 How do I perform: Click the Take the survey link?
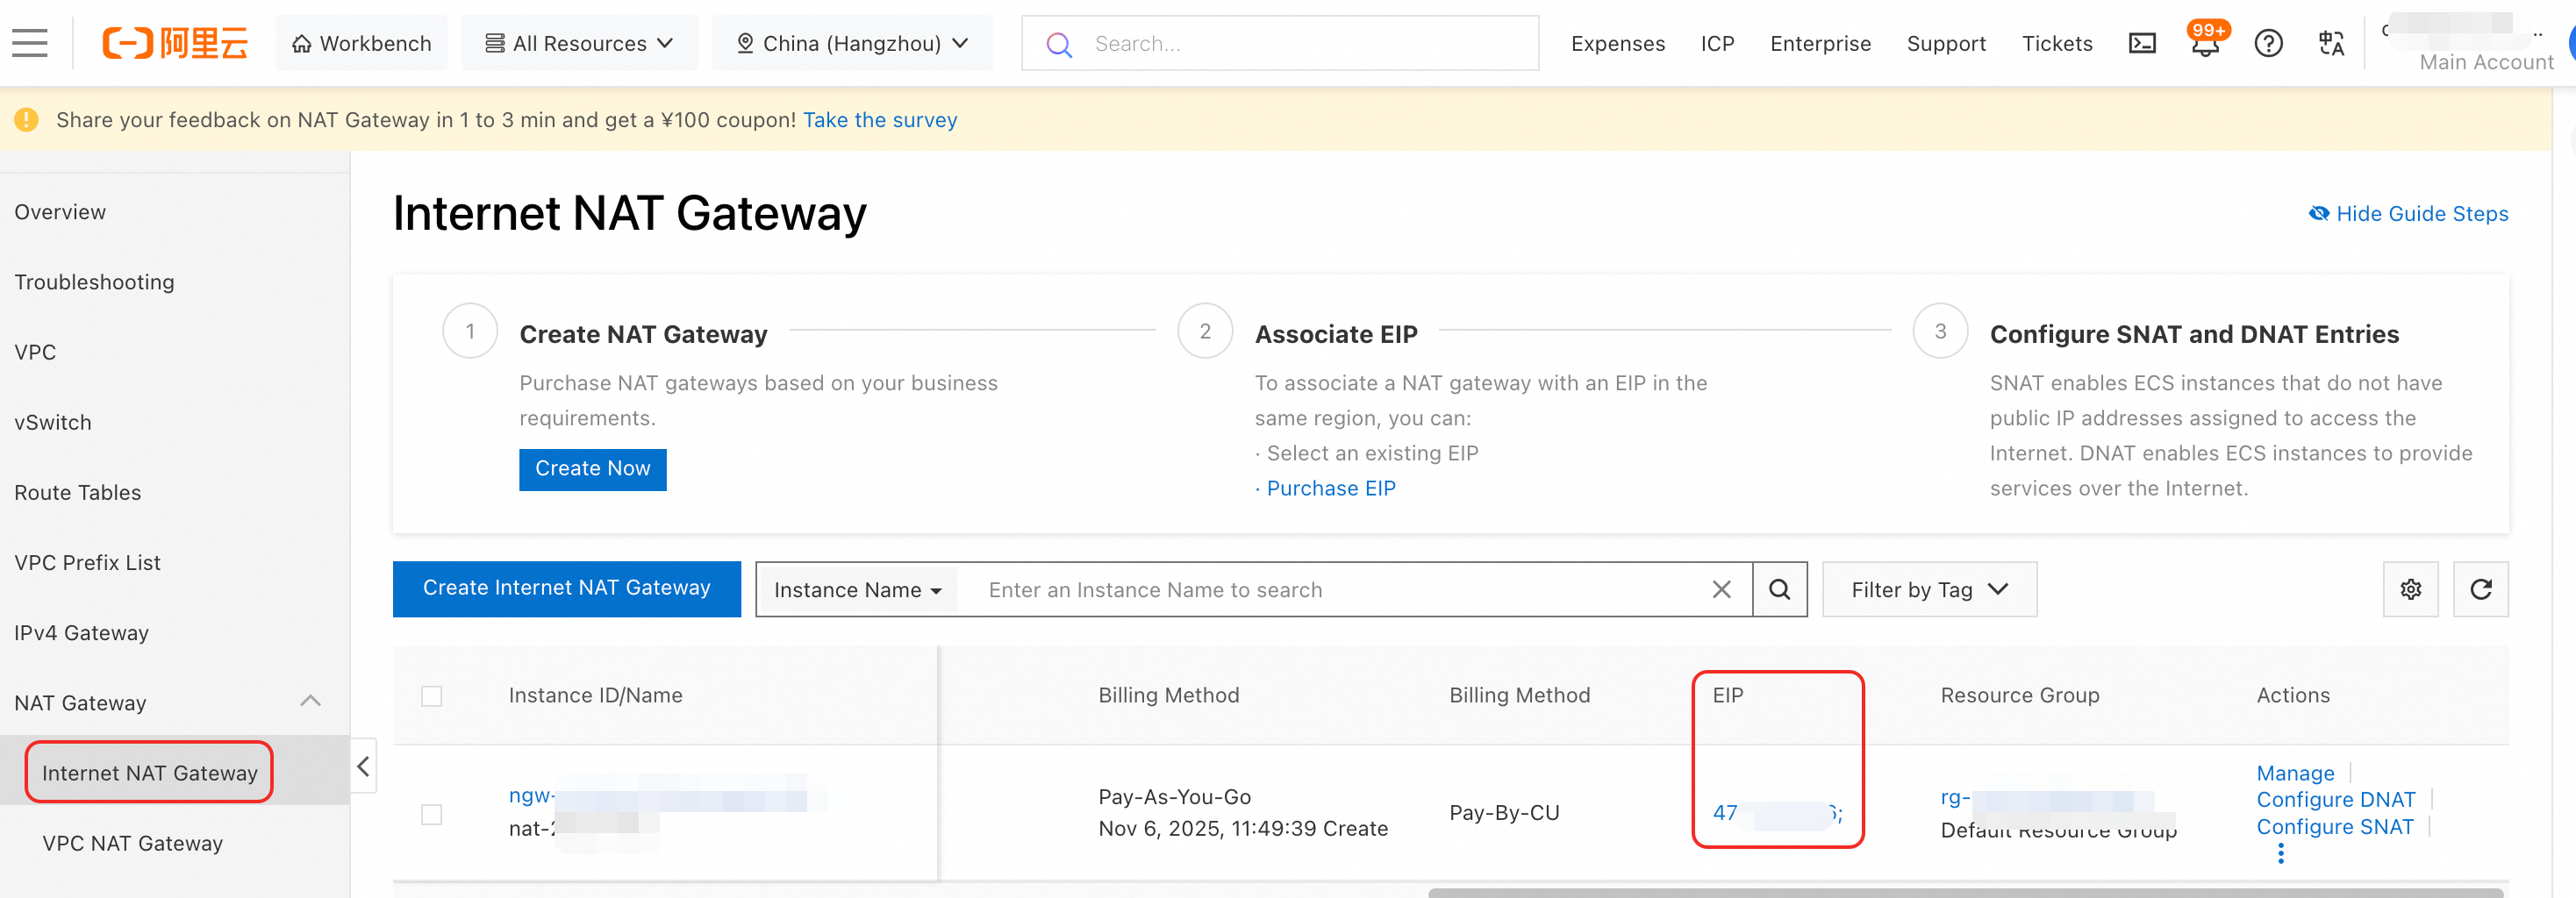[880, 120]
